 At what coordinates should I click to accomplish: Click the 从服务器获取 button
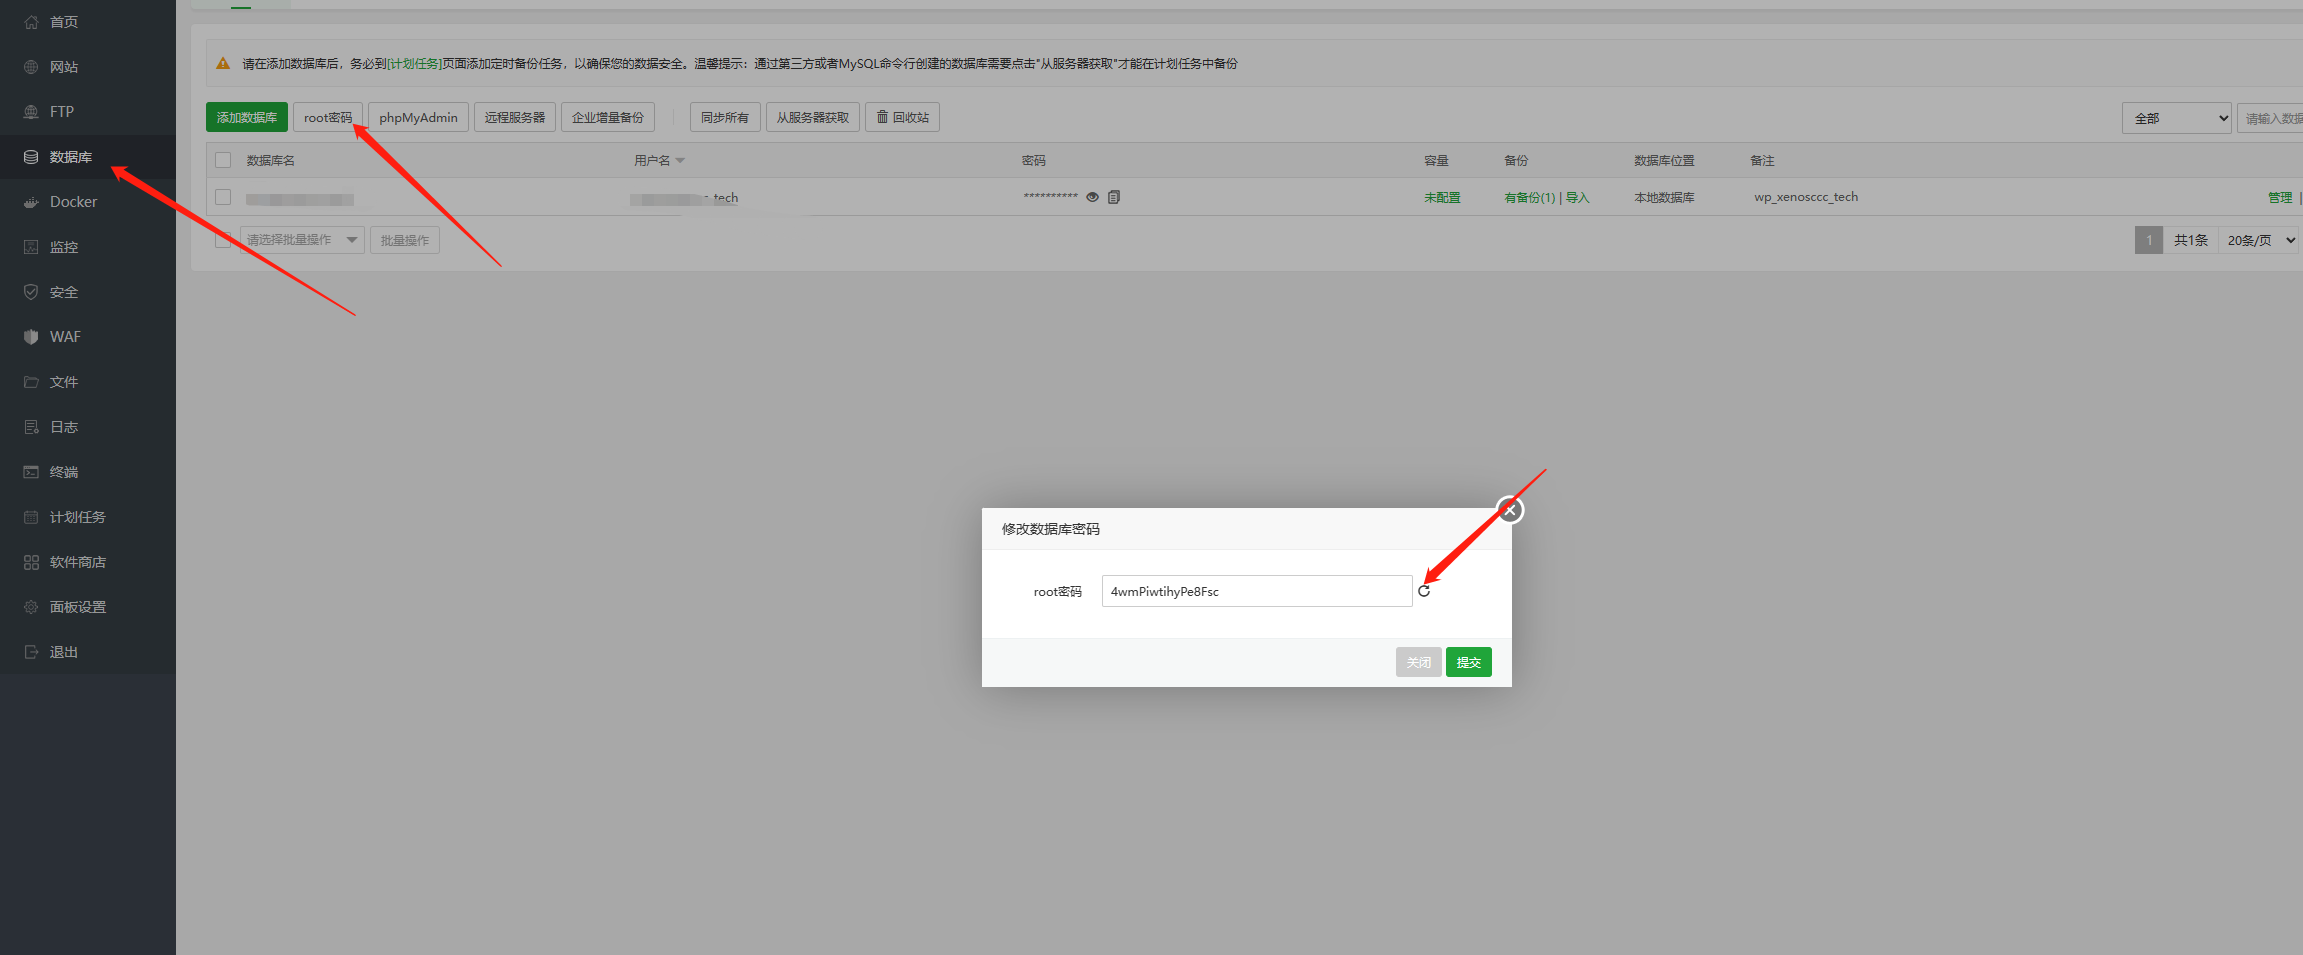click(813, 117)
